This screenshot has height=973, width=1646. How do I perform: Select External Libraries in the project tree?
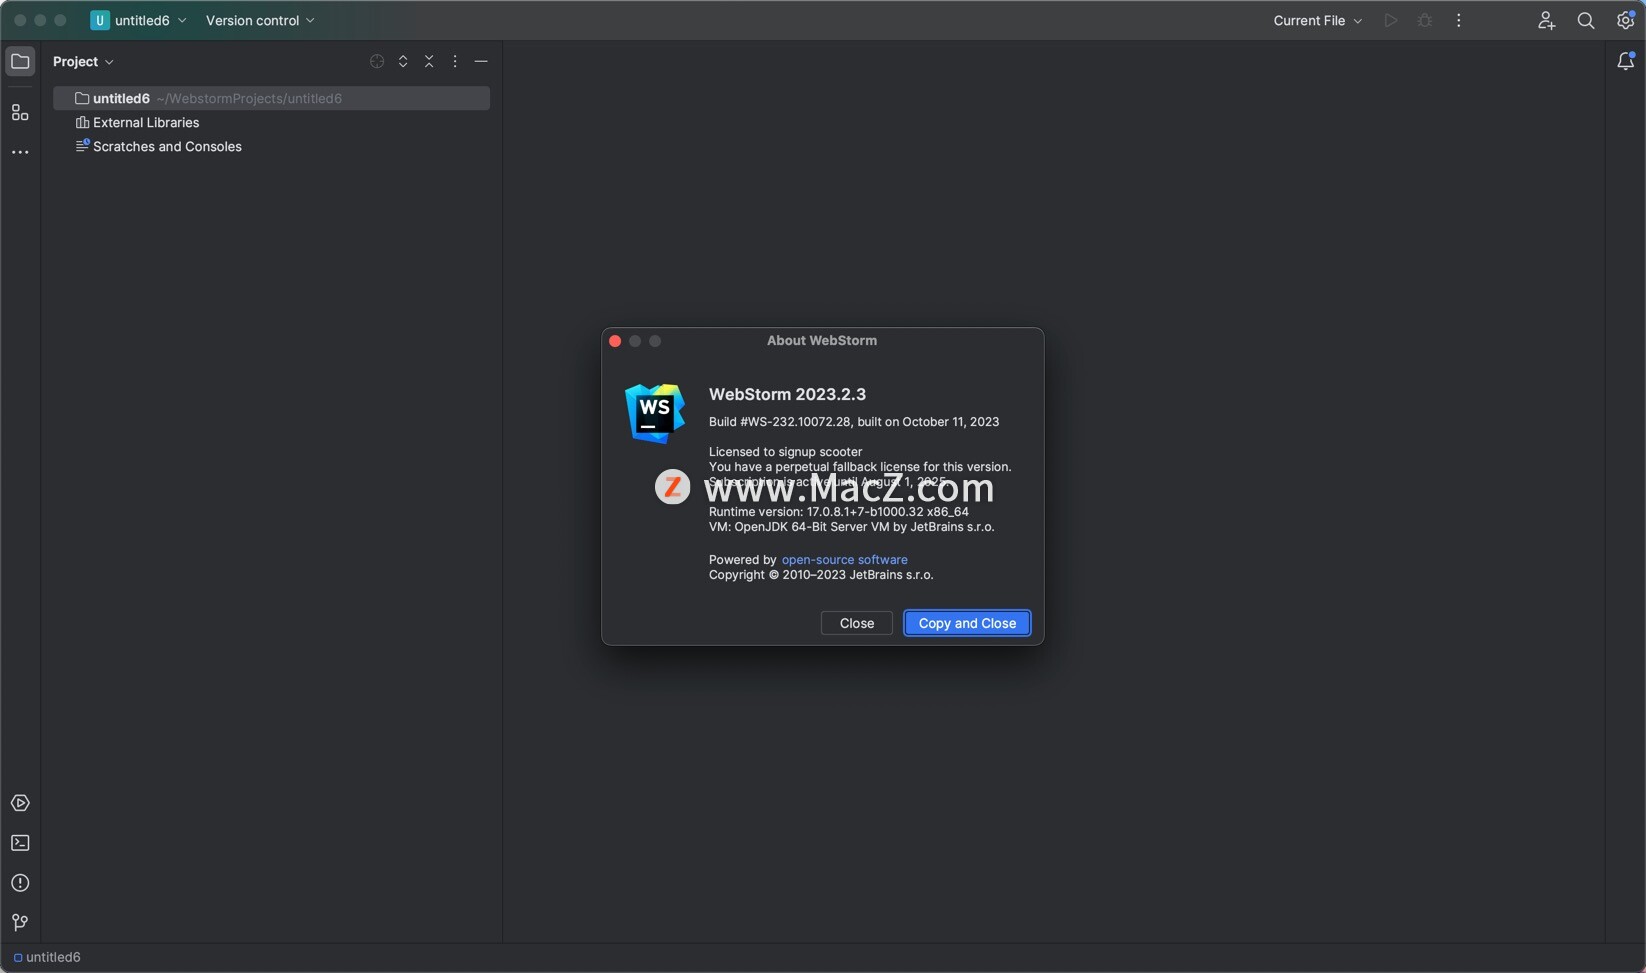[x=146, y=122]
